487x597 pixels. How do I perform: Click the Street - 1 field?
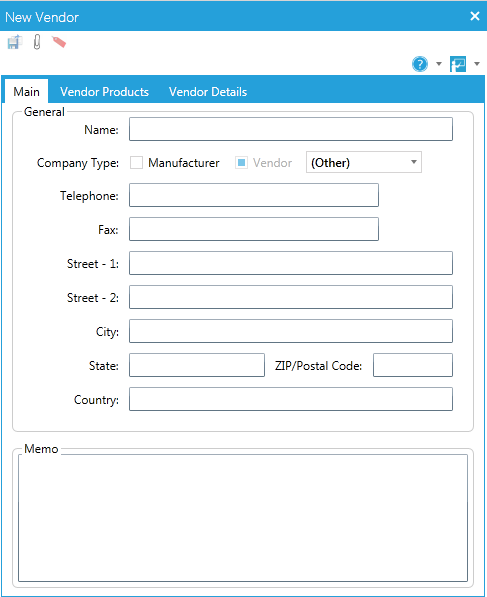291,263
